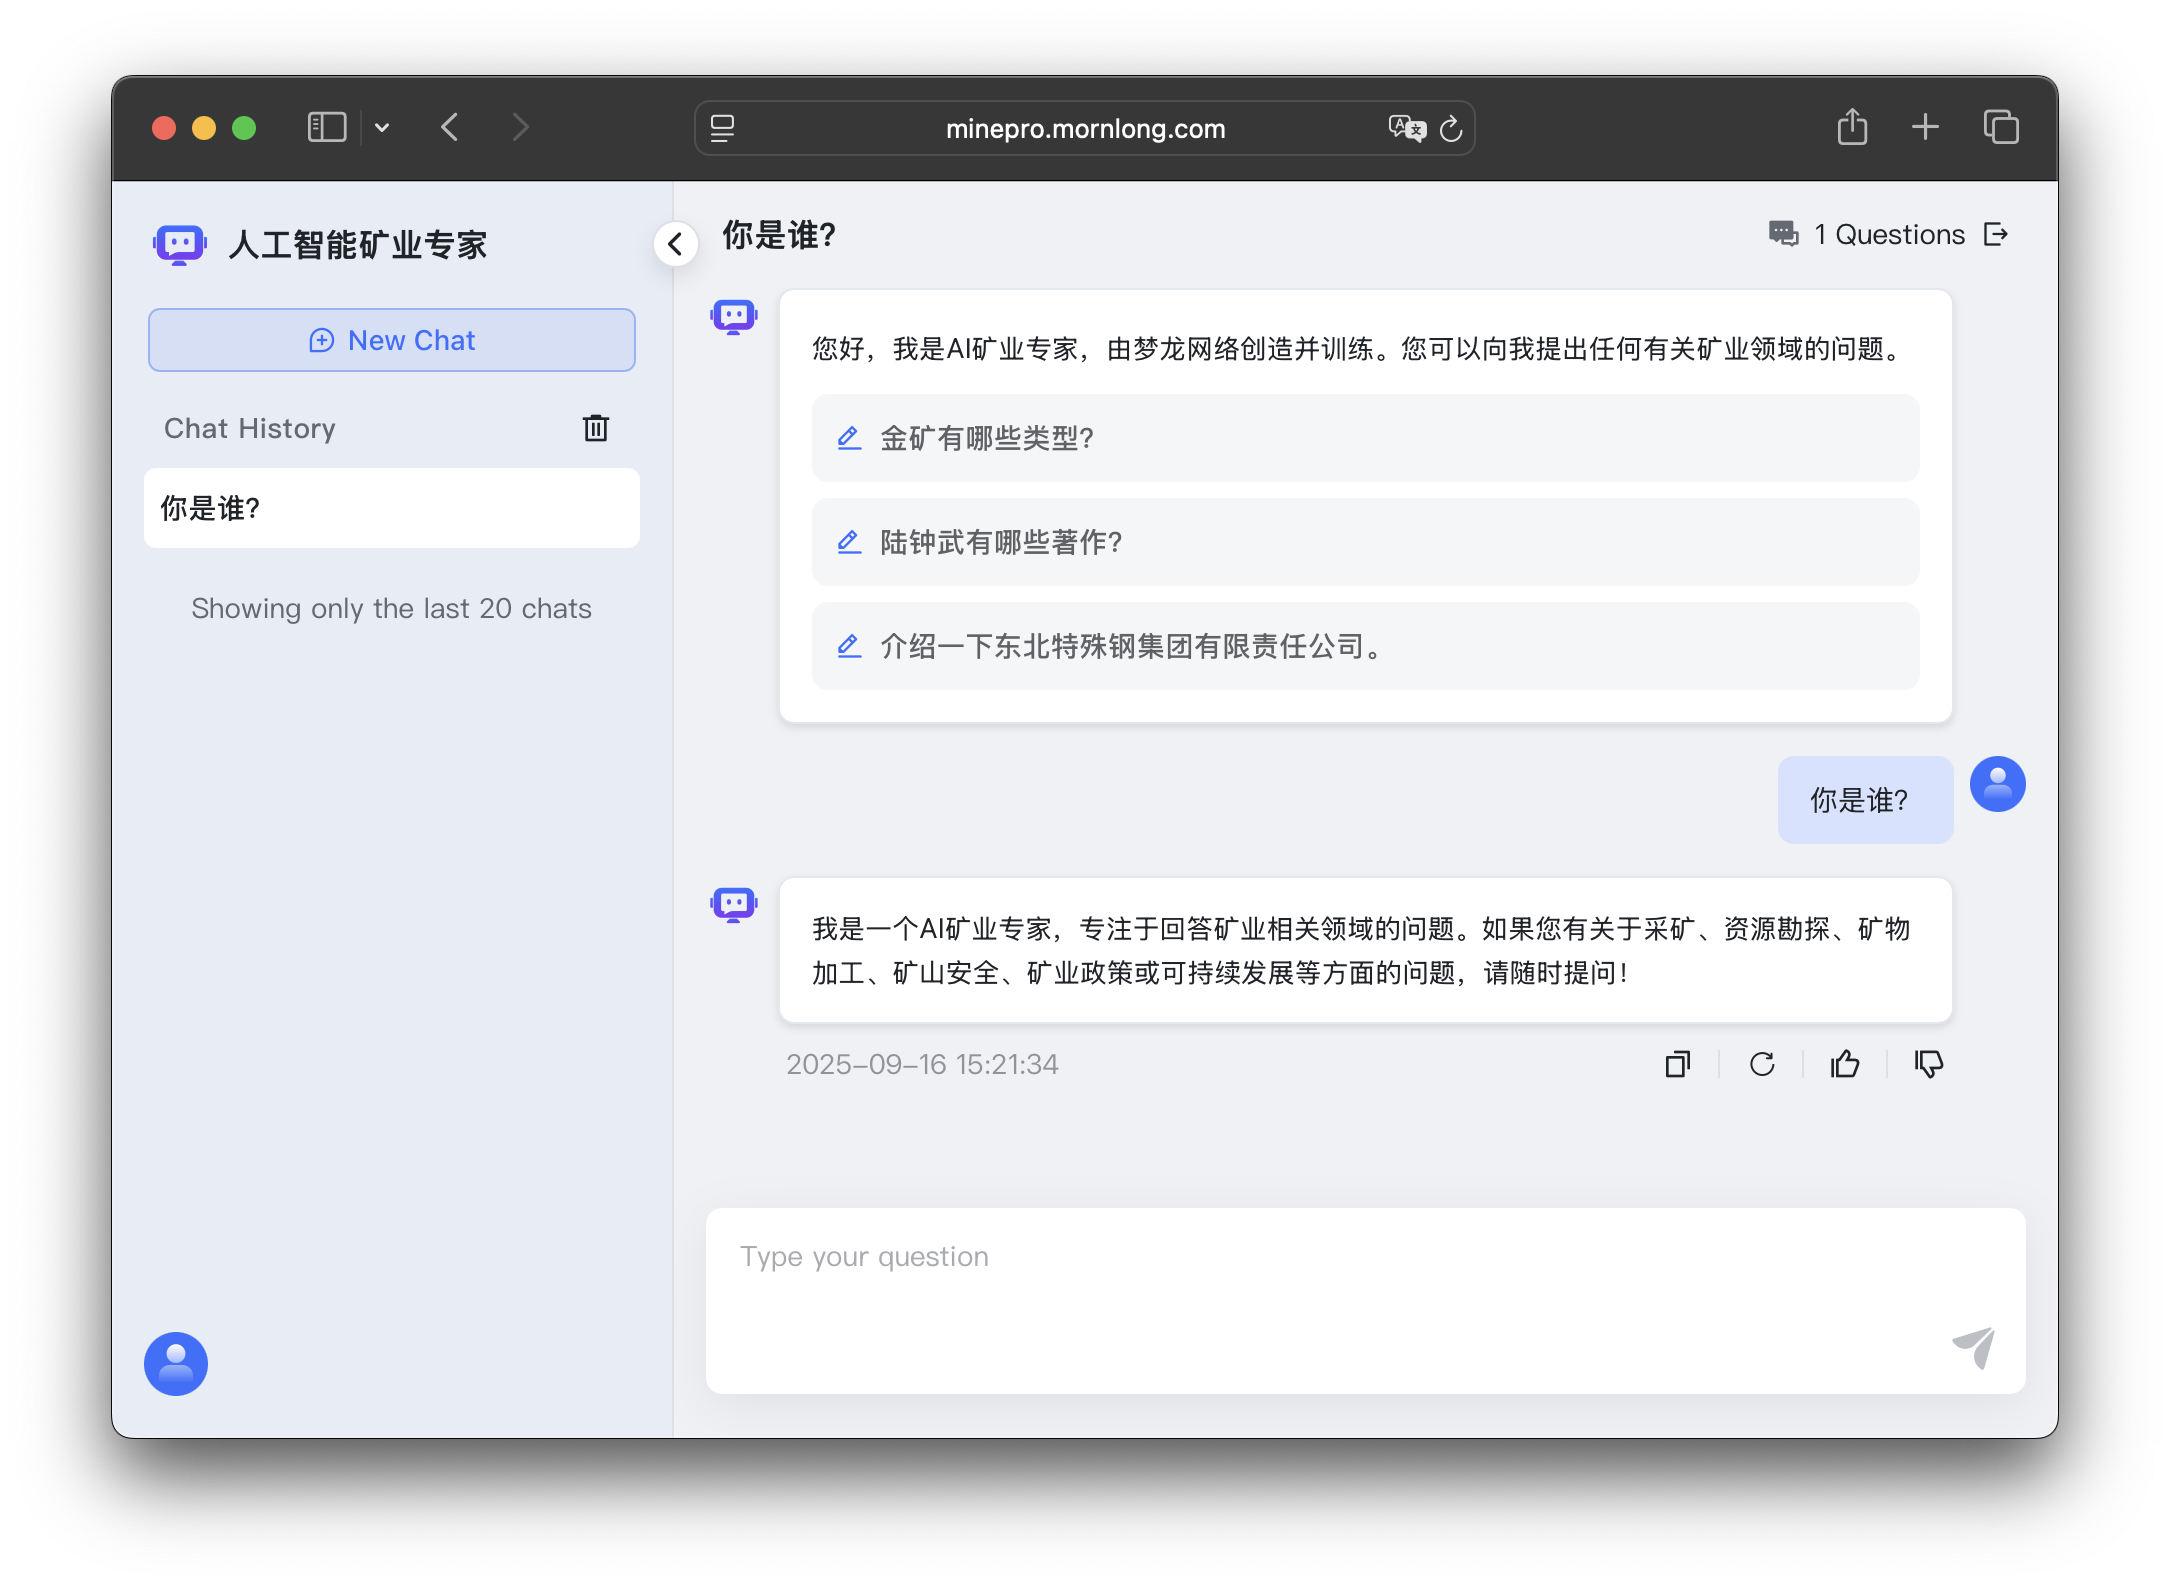This screenshot has width=2170, height=1586.
Task: Open Safari share menu
Action: coord(1852,127)
